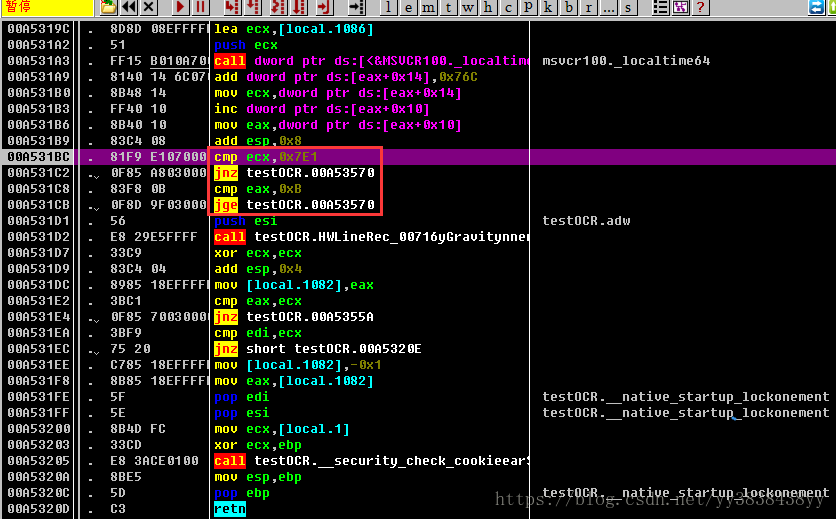Select the 'cmp edi,ecx' instruction
This screenshot has height=519, width=836.
258,333
